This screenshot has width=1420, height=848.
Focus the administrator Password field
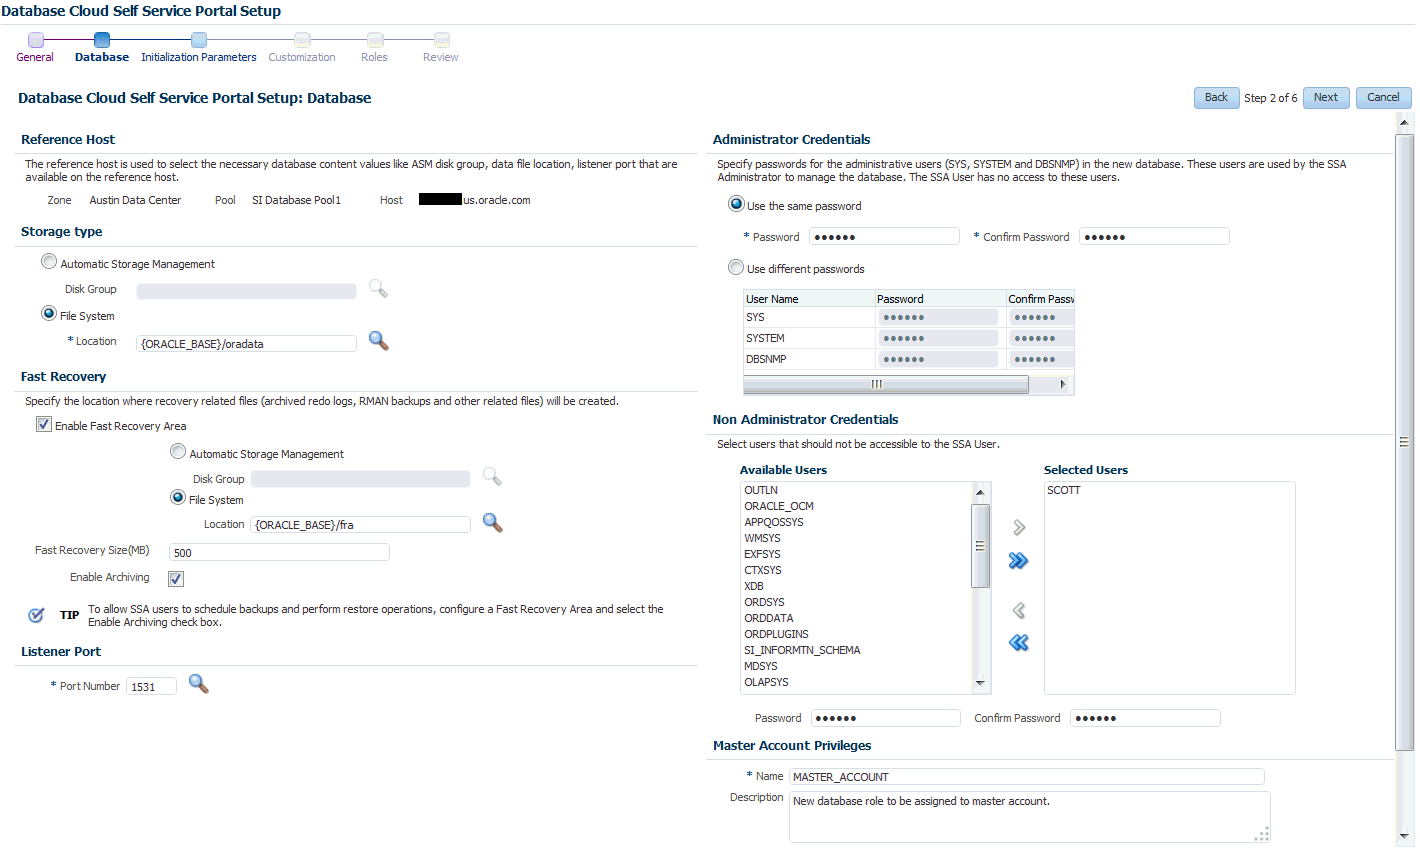pos(885,237)
